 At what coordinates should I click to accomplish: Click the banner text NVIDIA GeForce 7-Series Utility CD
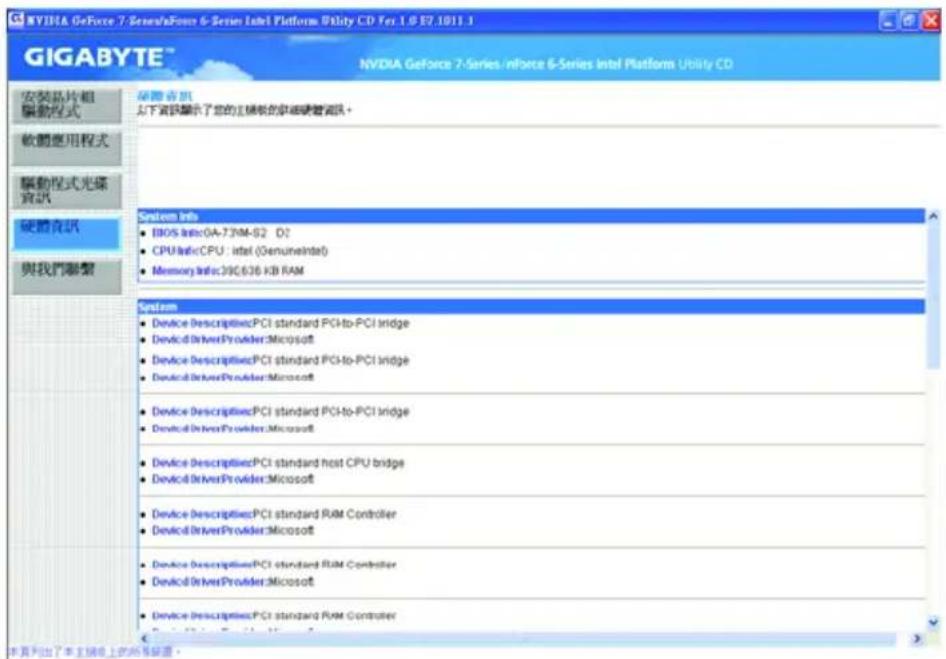pyautogui.click(x=546, y=64)
